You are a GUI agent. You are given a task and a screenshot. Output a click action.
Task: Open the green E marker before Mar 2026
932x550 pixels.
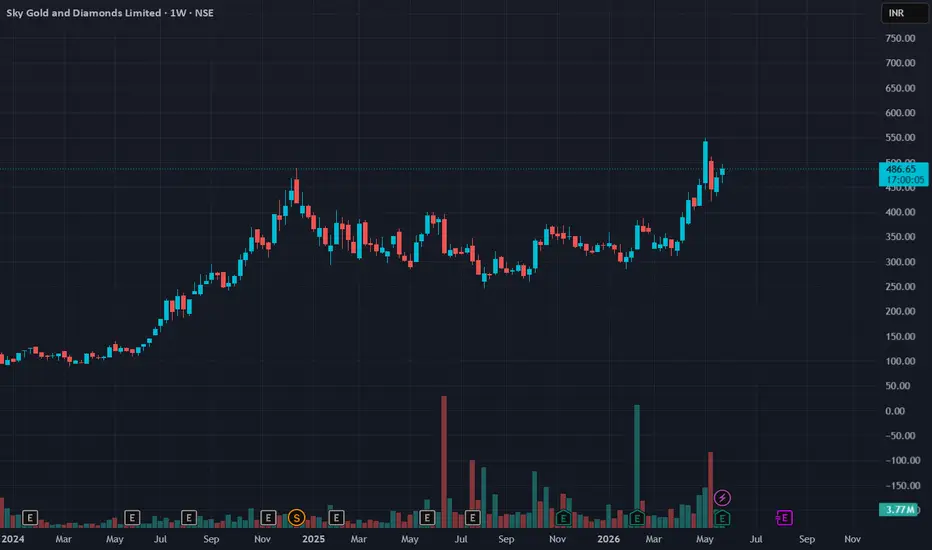[637, 518]
